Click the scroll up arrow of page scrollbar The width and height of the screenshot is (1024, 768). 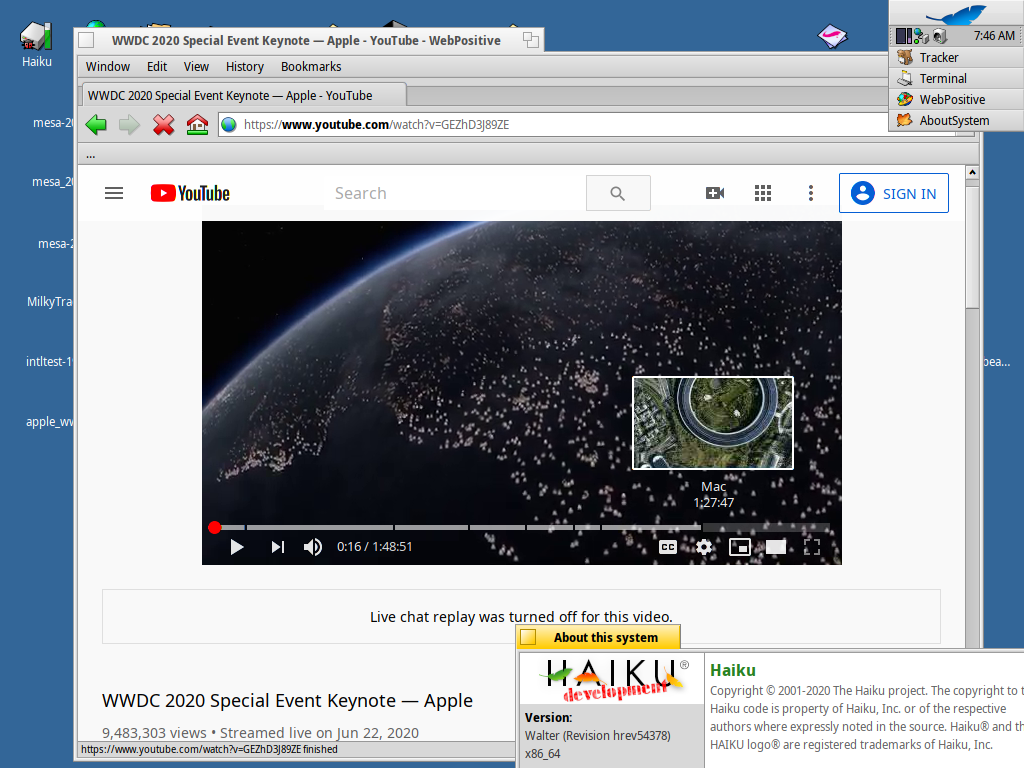pyautogui.click(x=972, y=172)
